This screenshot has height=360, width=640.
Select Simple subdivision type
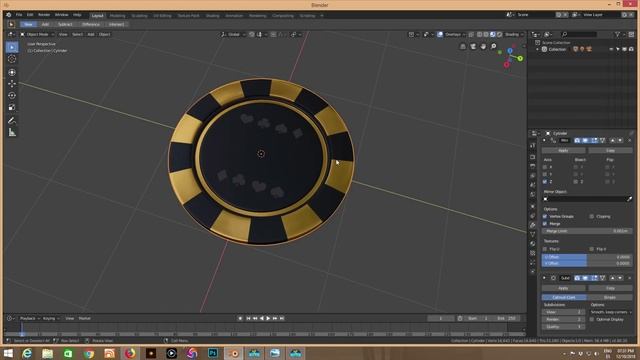[x=610, y=297]
